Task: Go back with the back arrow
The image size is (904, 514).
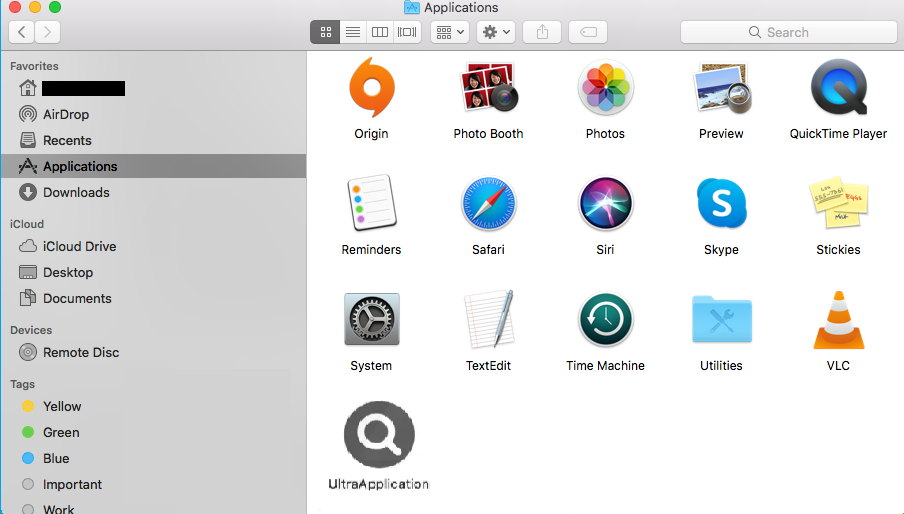Action: [x=21, y=32]
